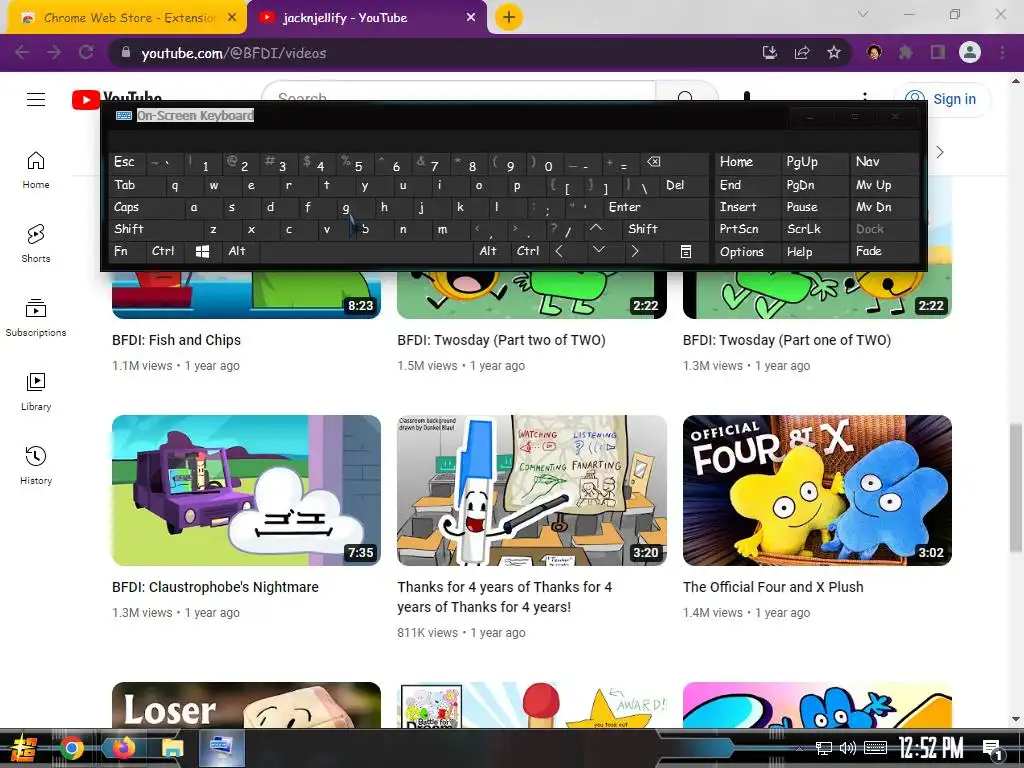The image size is (1024, 768).
Task: Open Four and X plush video thumbnail
Action: (x=817, y=490)
